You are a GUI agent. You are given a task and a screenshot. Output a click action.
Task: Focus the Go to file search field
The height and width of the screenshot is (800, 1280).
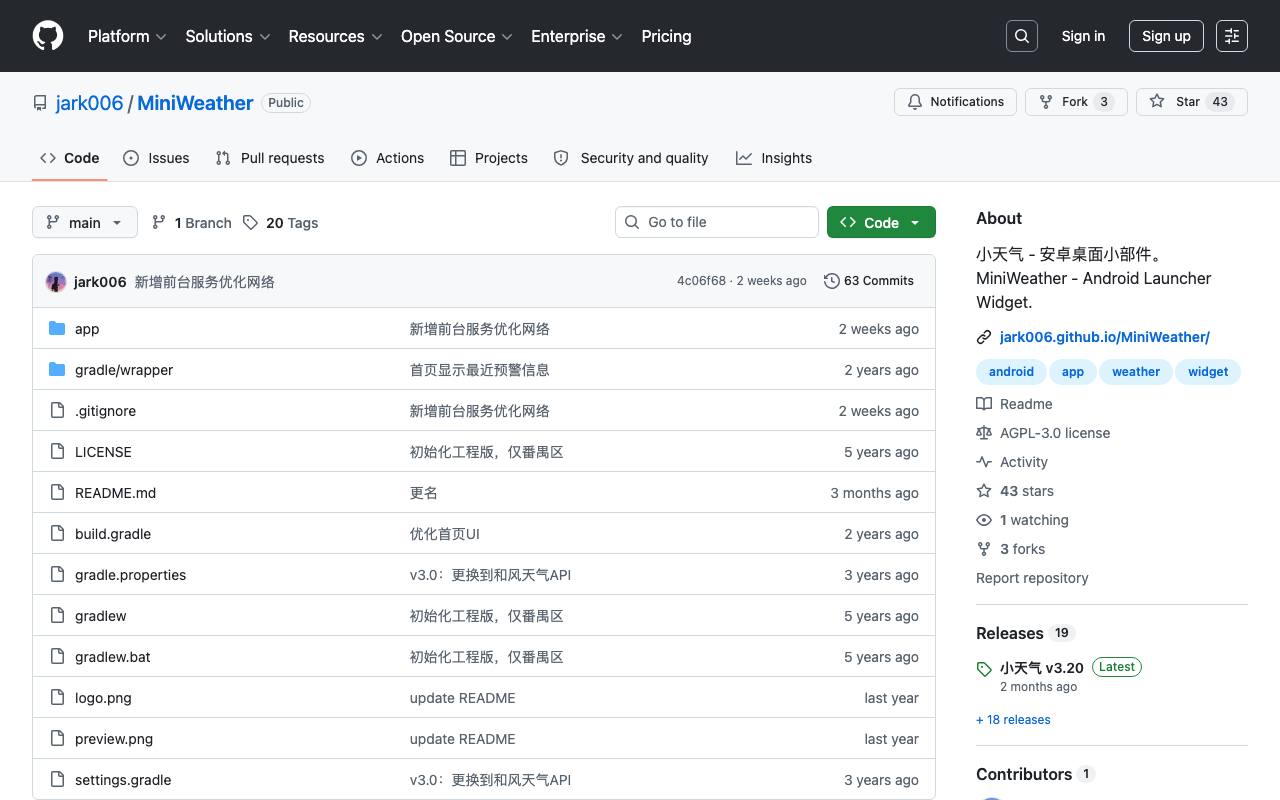(717, 222)
